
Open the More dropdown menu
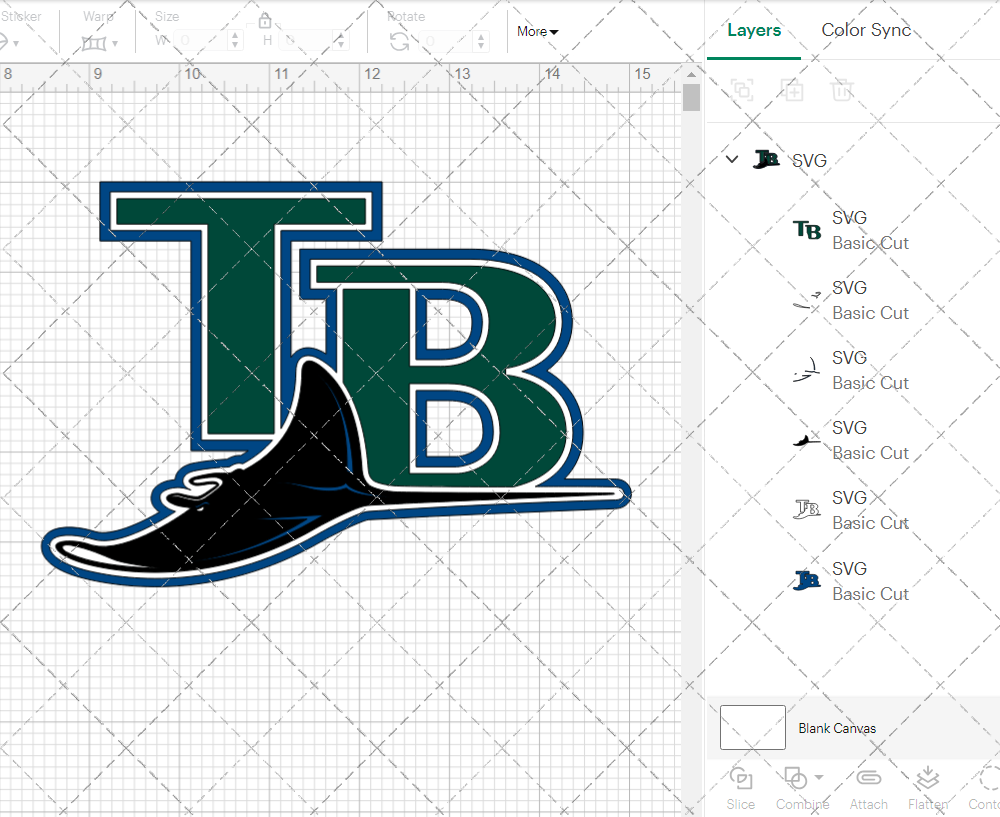point(537,31)
